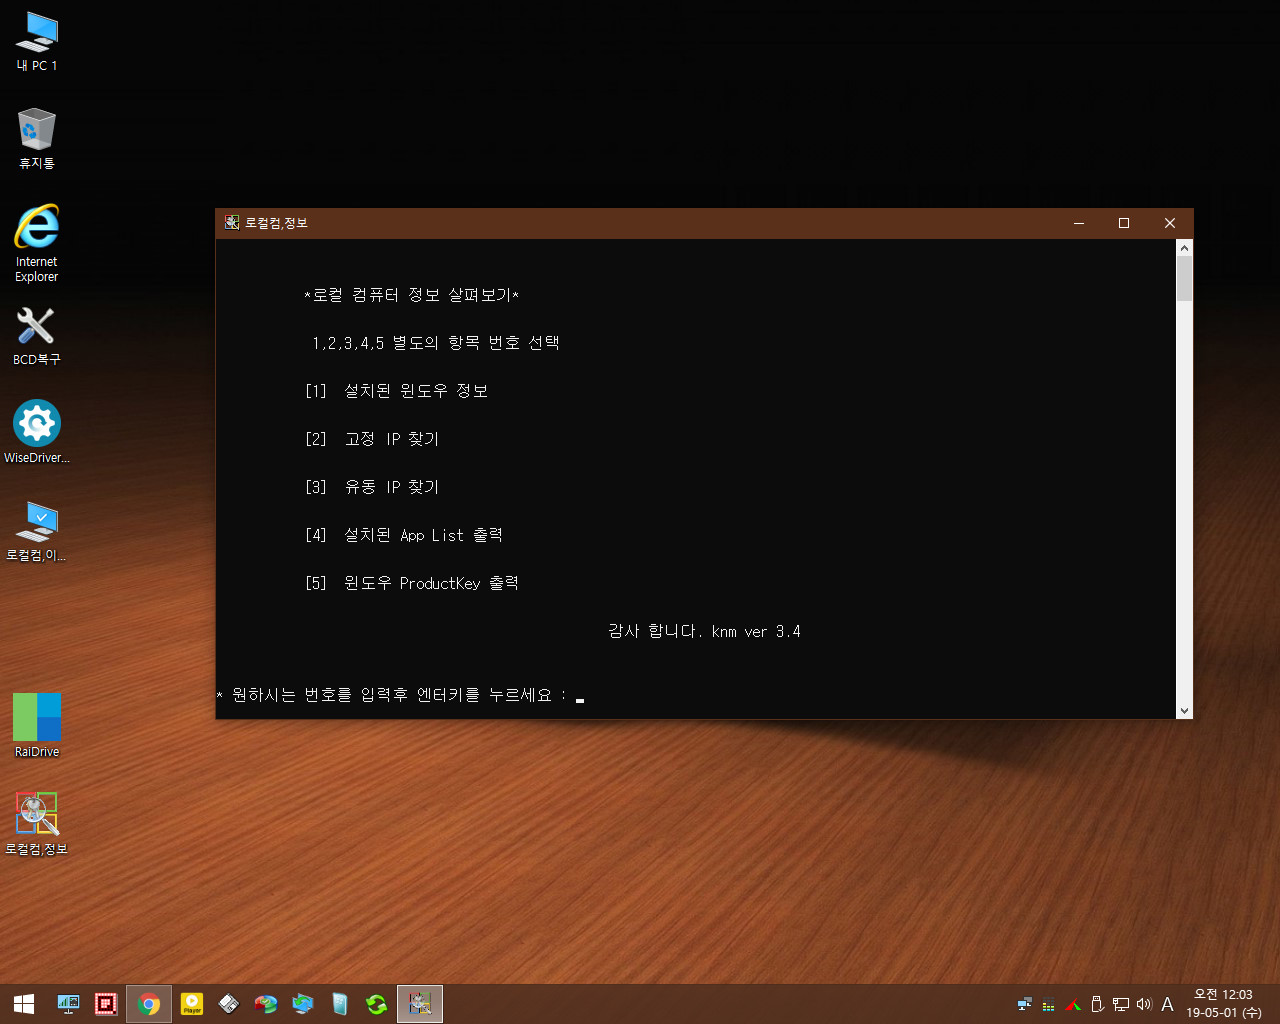1280x1024 pixels.
Task: Switch to Chrome in the taskbar
Action: (149, 1004)
